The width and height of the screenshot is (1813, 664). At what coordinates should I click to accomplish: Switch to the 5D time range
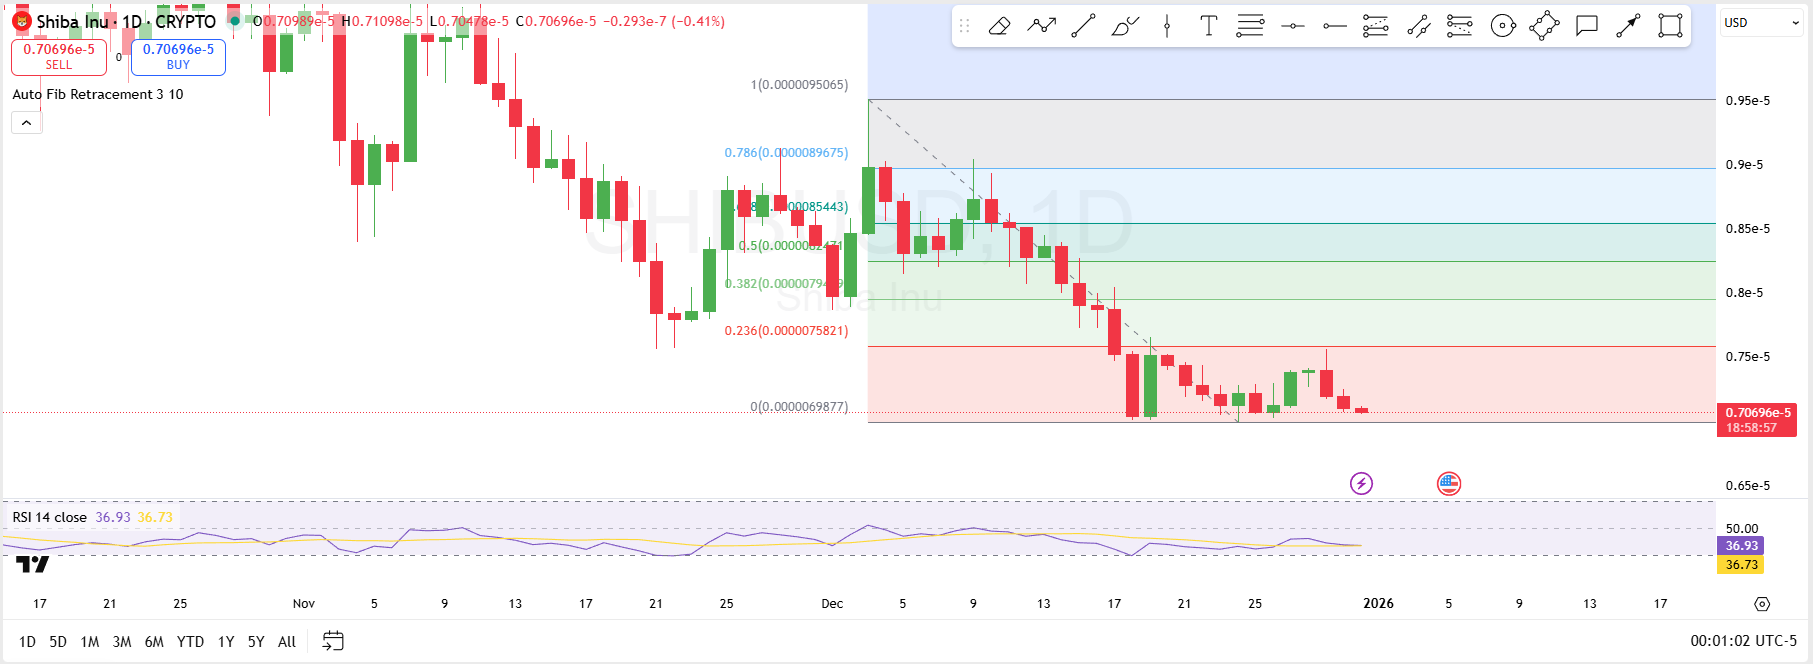pos(58,642)
